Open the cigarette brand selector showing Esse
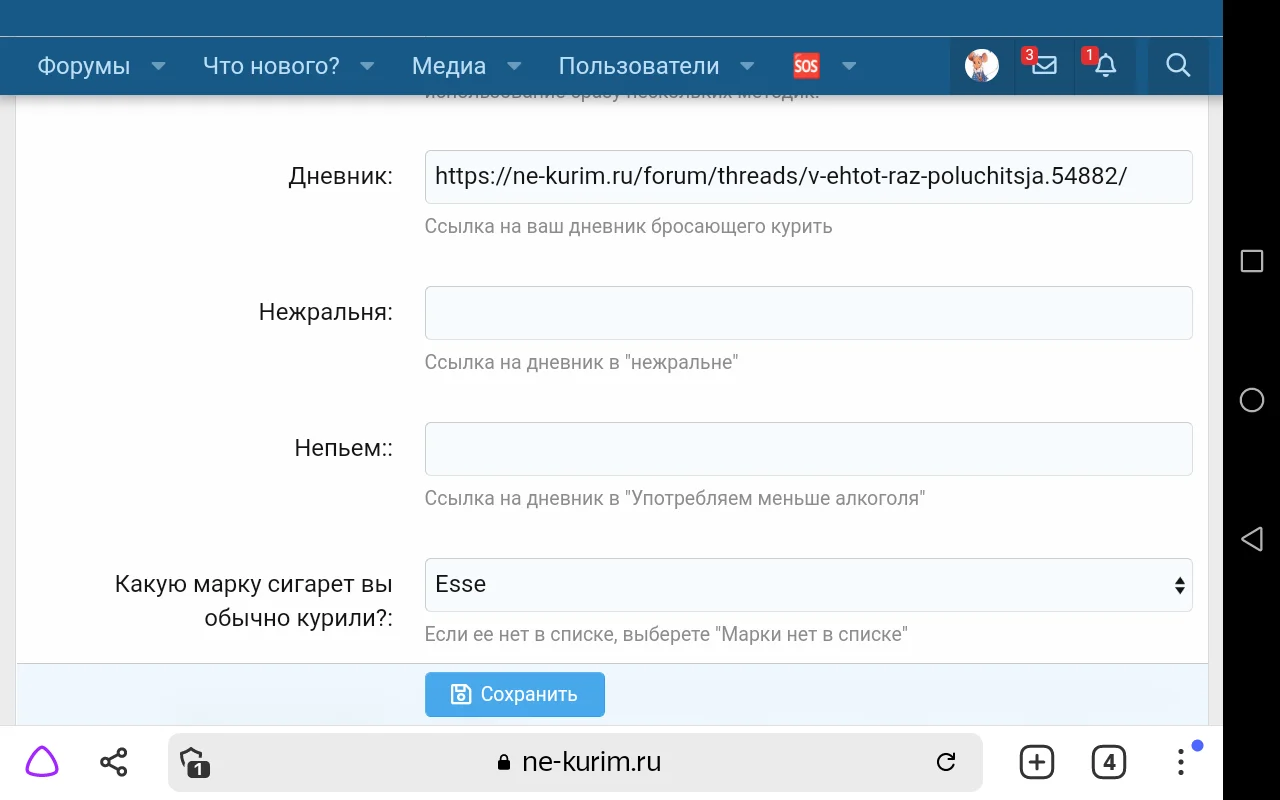Image resolution: width=1280 pixels, height=800 pixels. pos(808,585)
